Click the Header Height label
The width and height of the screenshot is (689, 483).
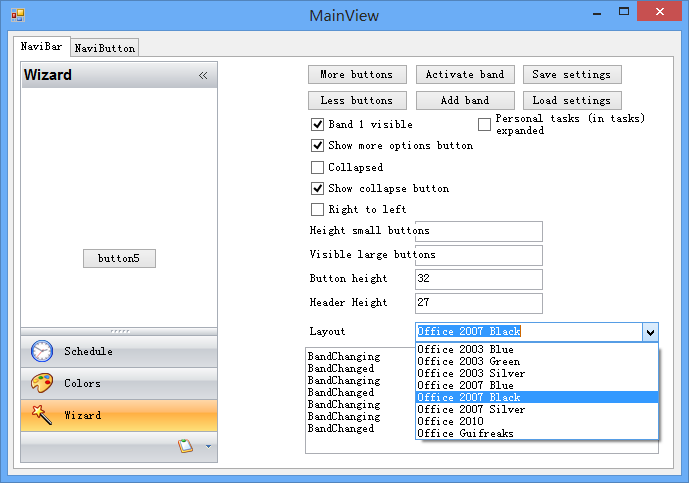click(x=348, y=302)
